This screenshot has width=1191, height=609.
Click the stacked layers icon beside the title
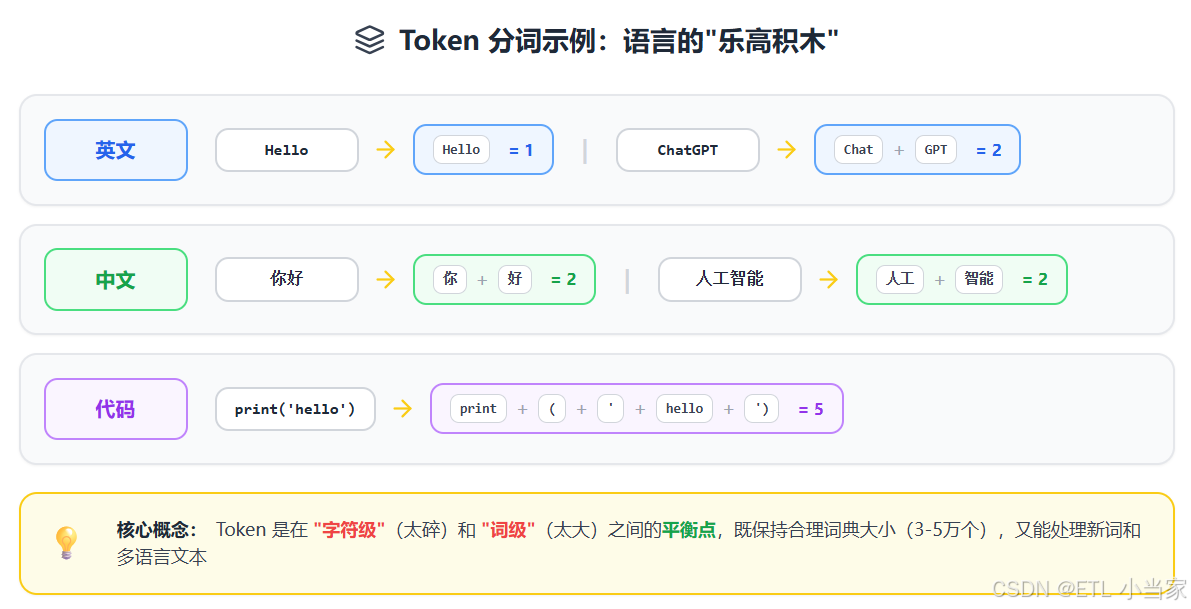pyautogui.click(x=370, y=40)
